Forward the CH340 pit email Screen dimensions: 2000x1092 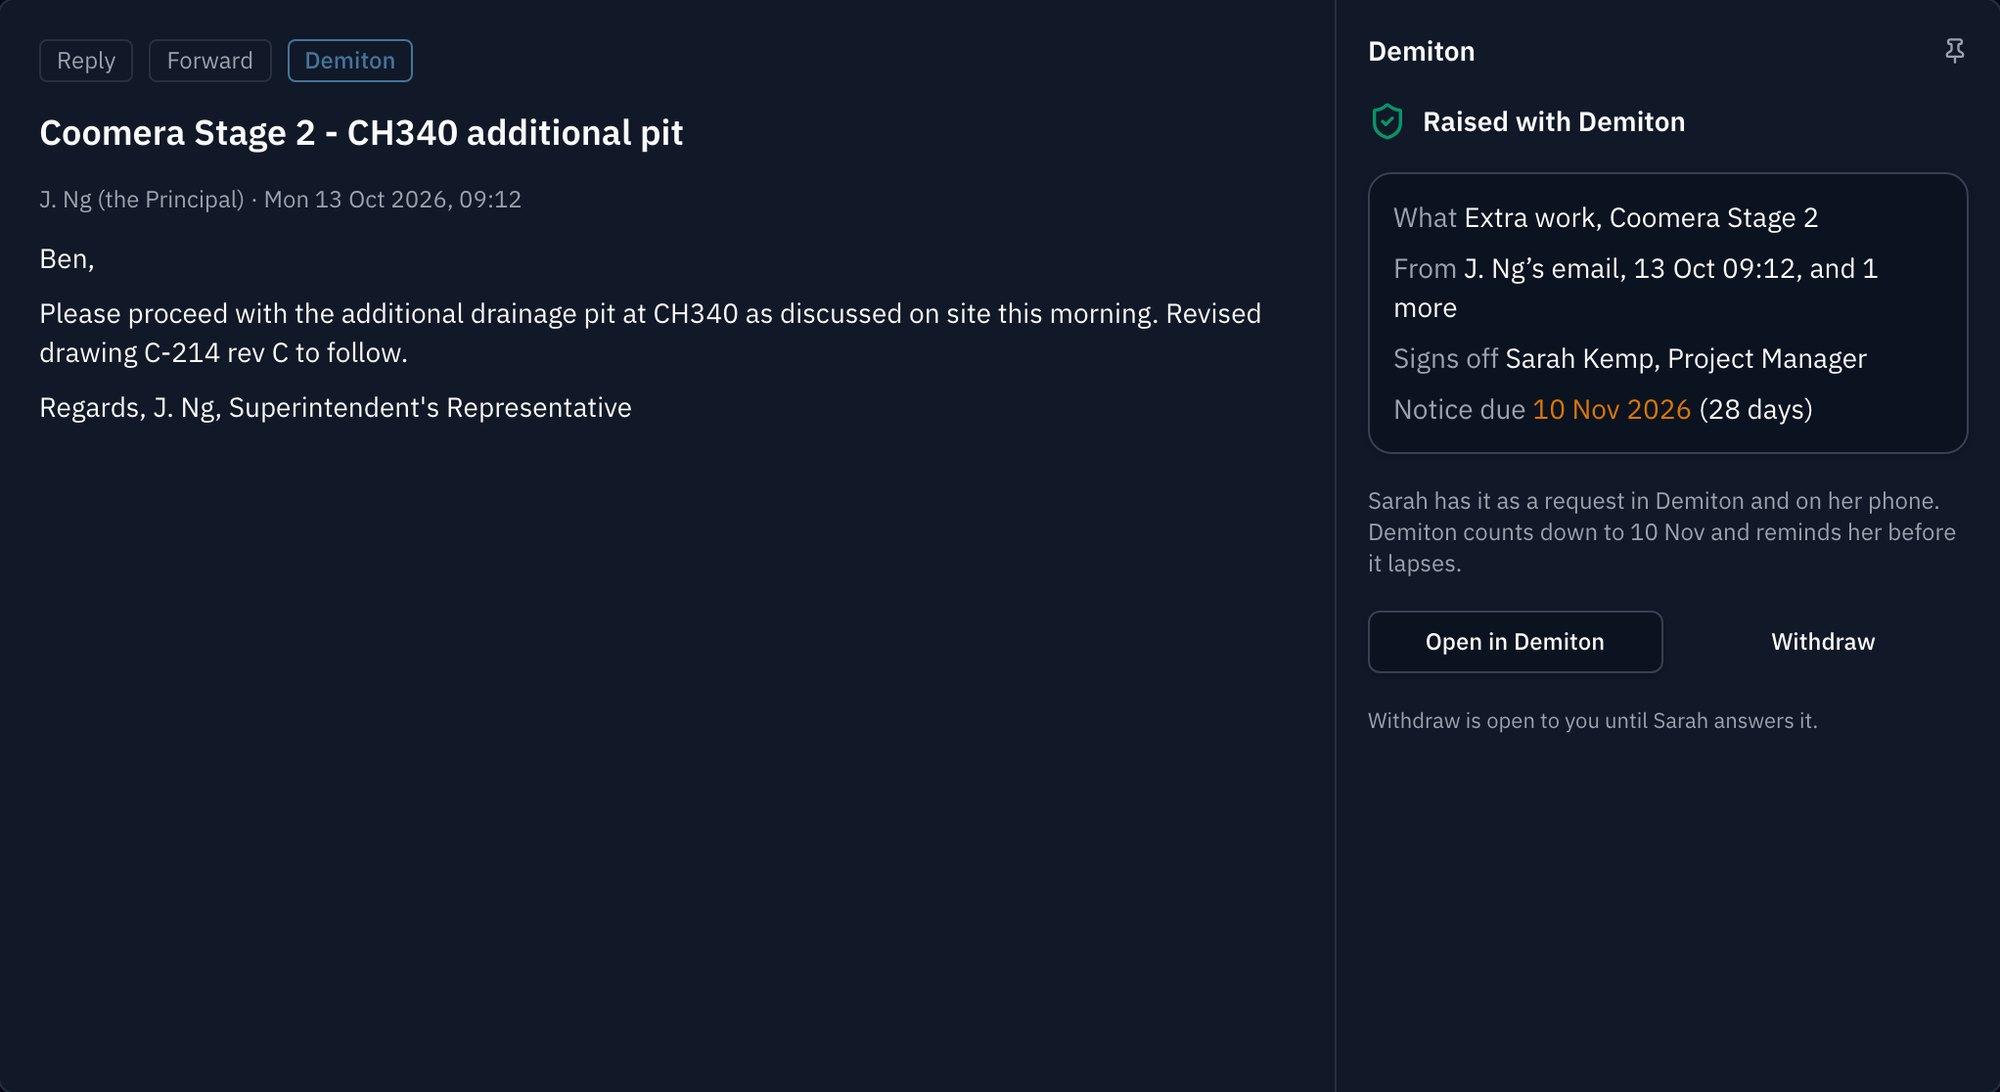(210, 60)
